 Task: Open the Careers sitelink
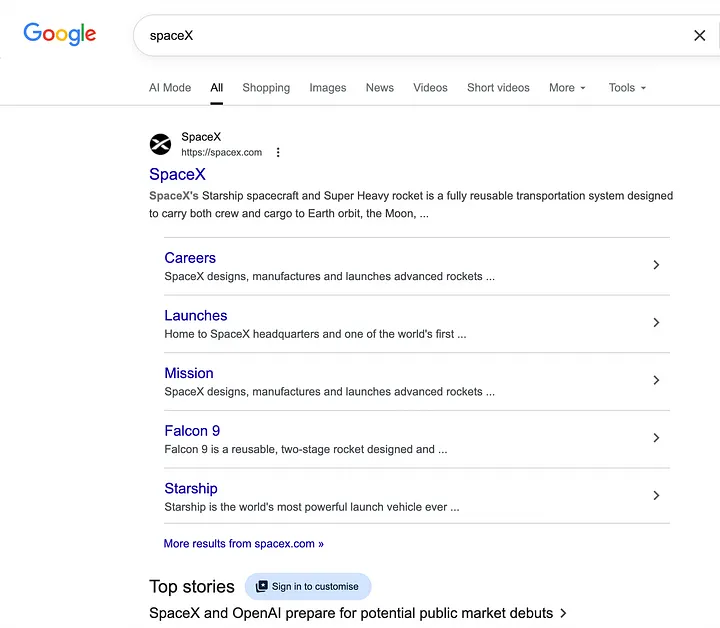pos(190,258)
